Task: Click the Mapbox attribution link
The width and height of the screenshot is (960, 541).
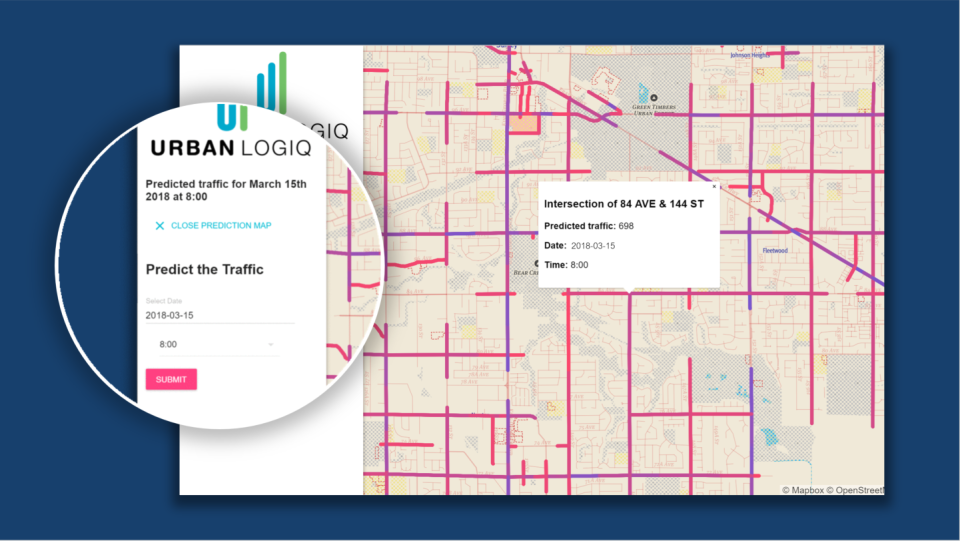Action: (803, 490)
